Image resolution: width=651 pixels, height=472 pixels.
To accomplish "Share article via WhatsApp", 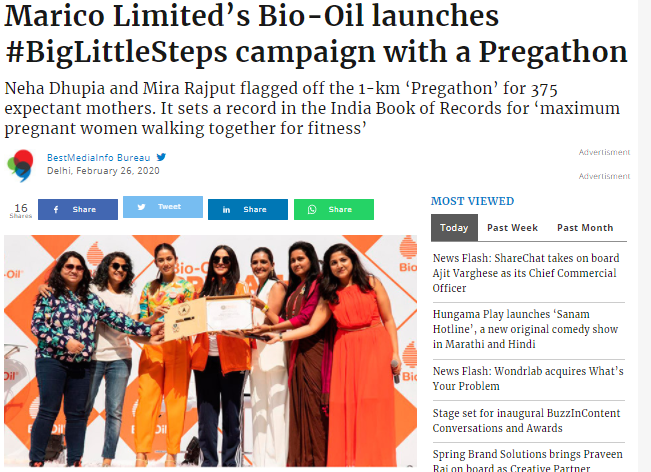I will 334,210.
